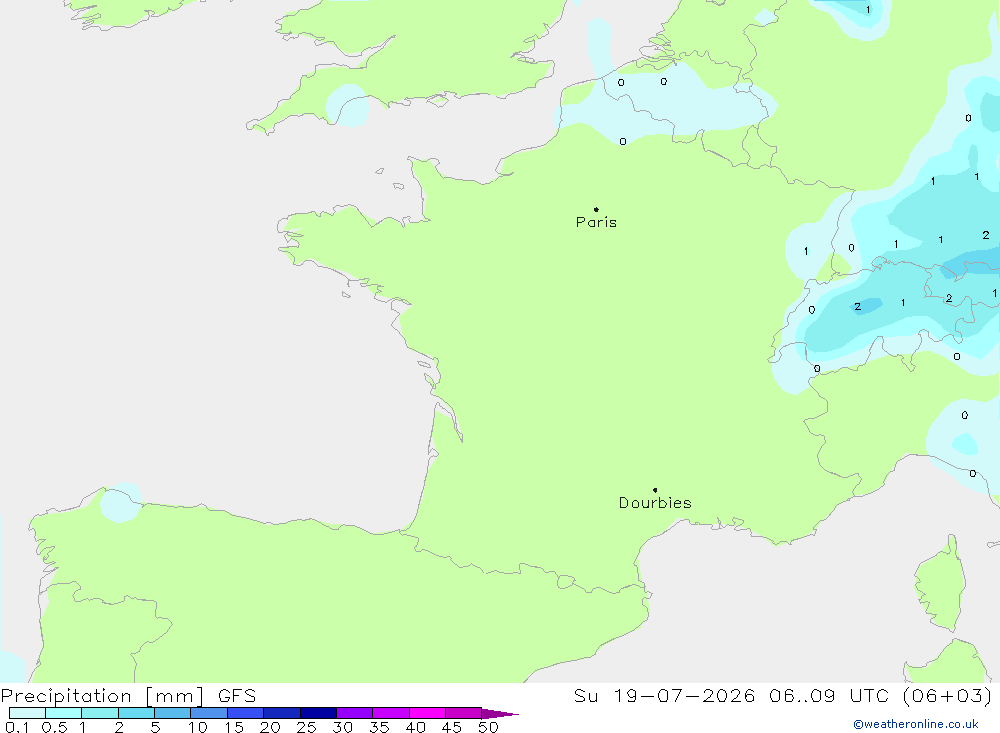Click the '0.1' legend scale label

tap(16, 727)
